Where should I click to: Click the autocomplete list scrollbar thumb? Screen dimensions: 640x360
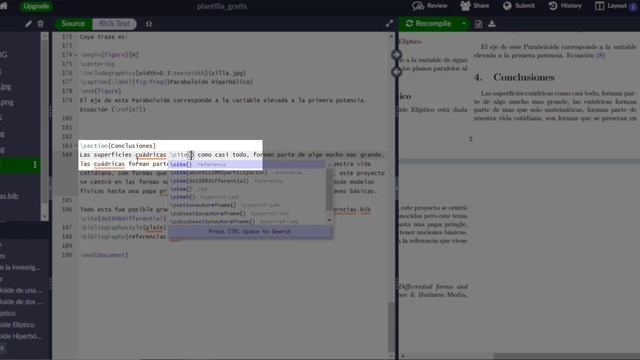click(x=329, y=189)
